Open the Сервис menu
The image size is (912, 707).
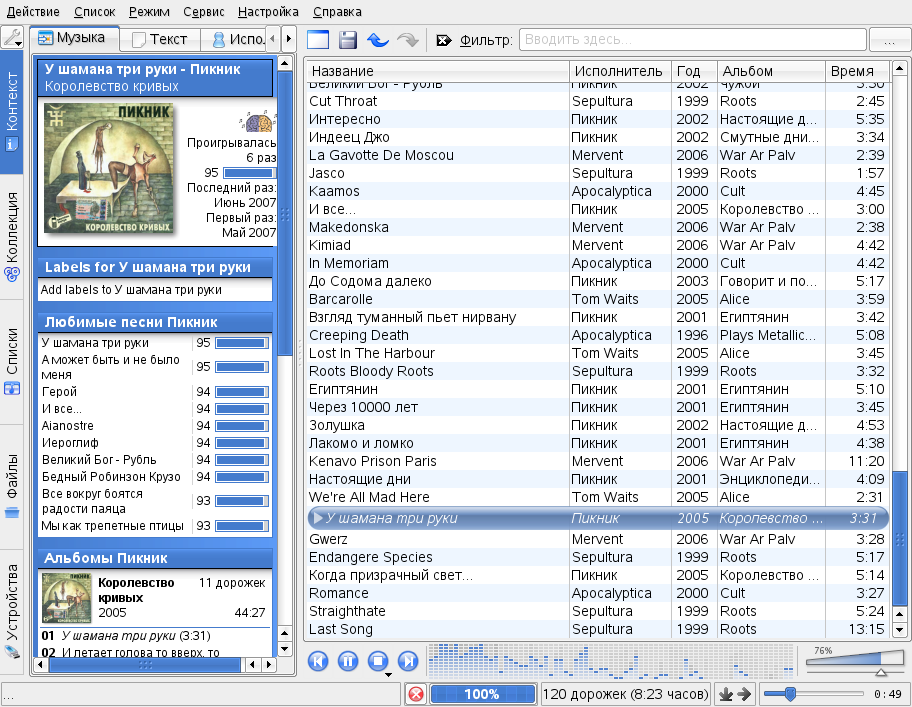coord(206,12)
